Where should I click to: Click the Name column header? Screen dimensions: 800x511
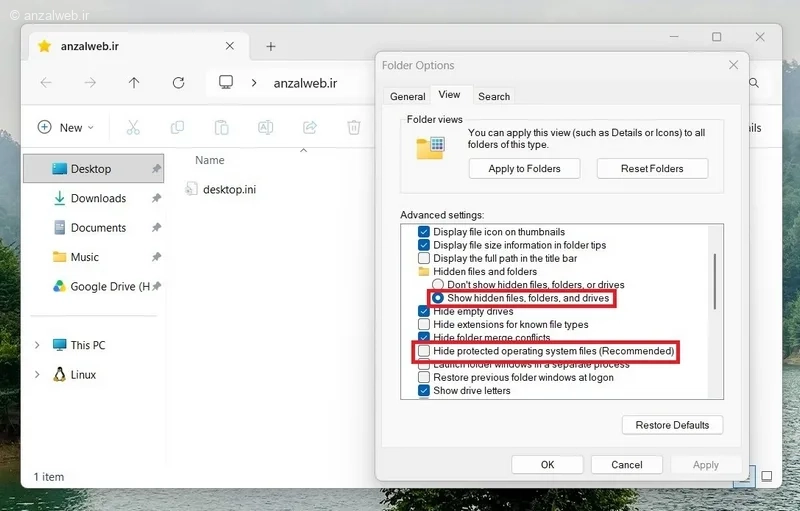pyautogui.click(x=210, y=160)
